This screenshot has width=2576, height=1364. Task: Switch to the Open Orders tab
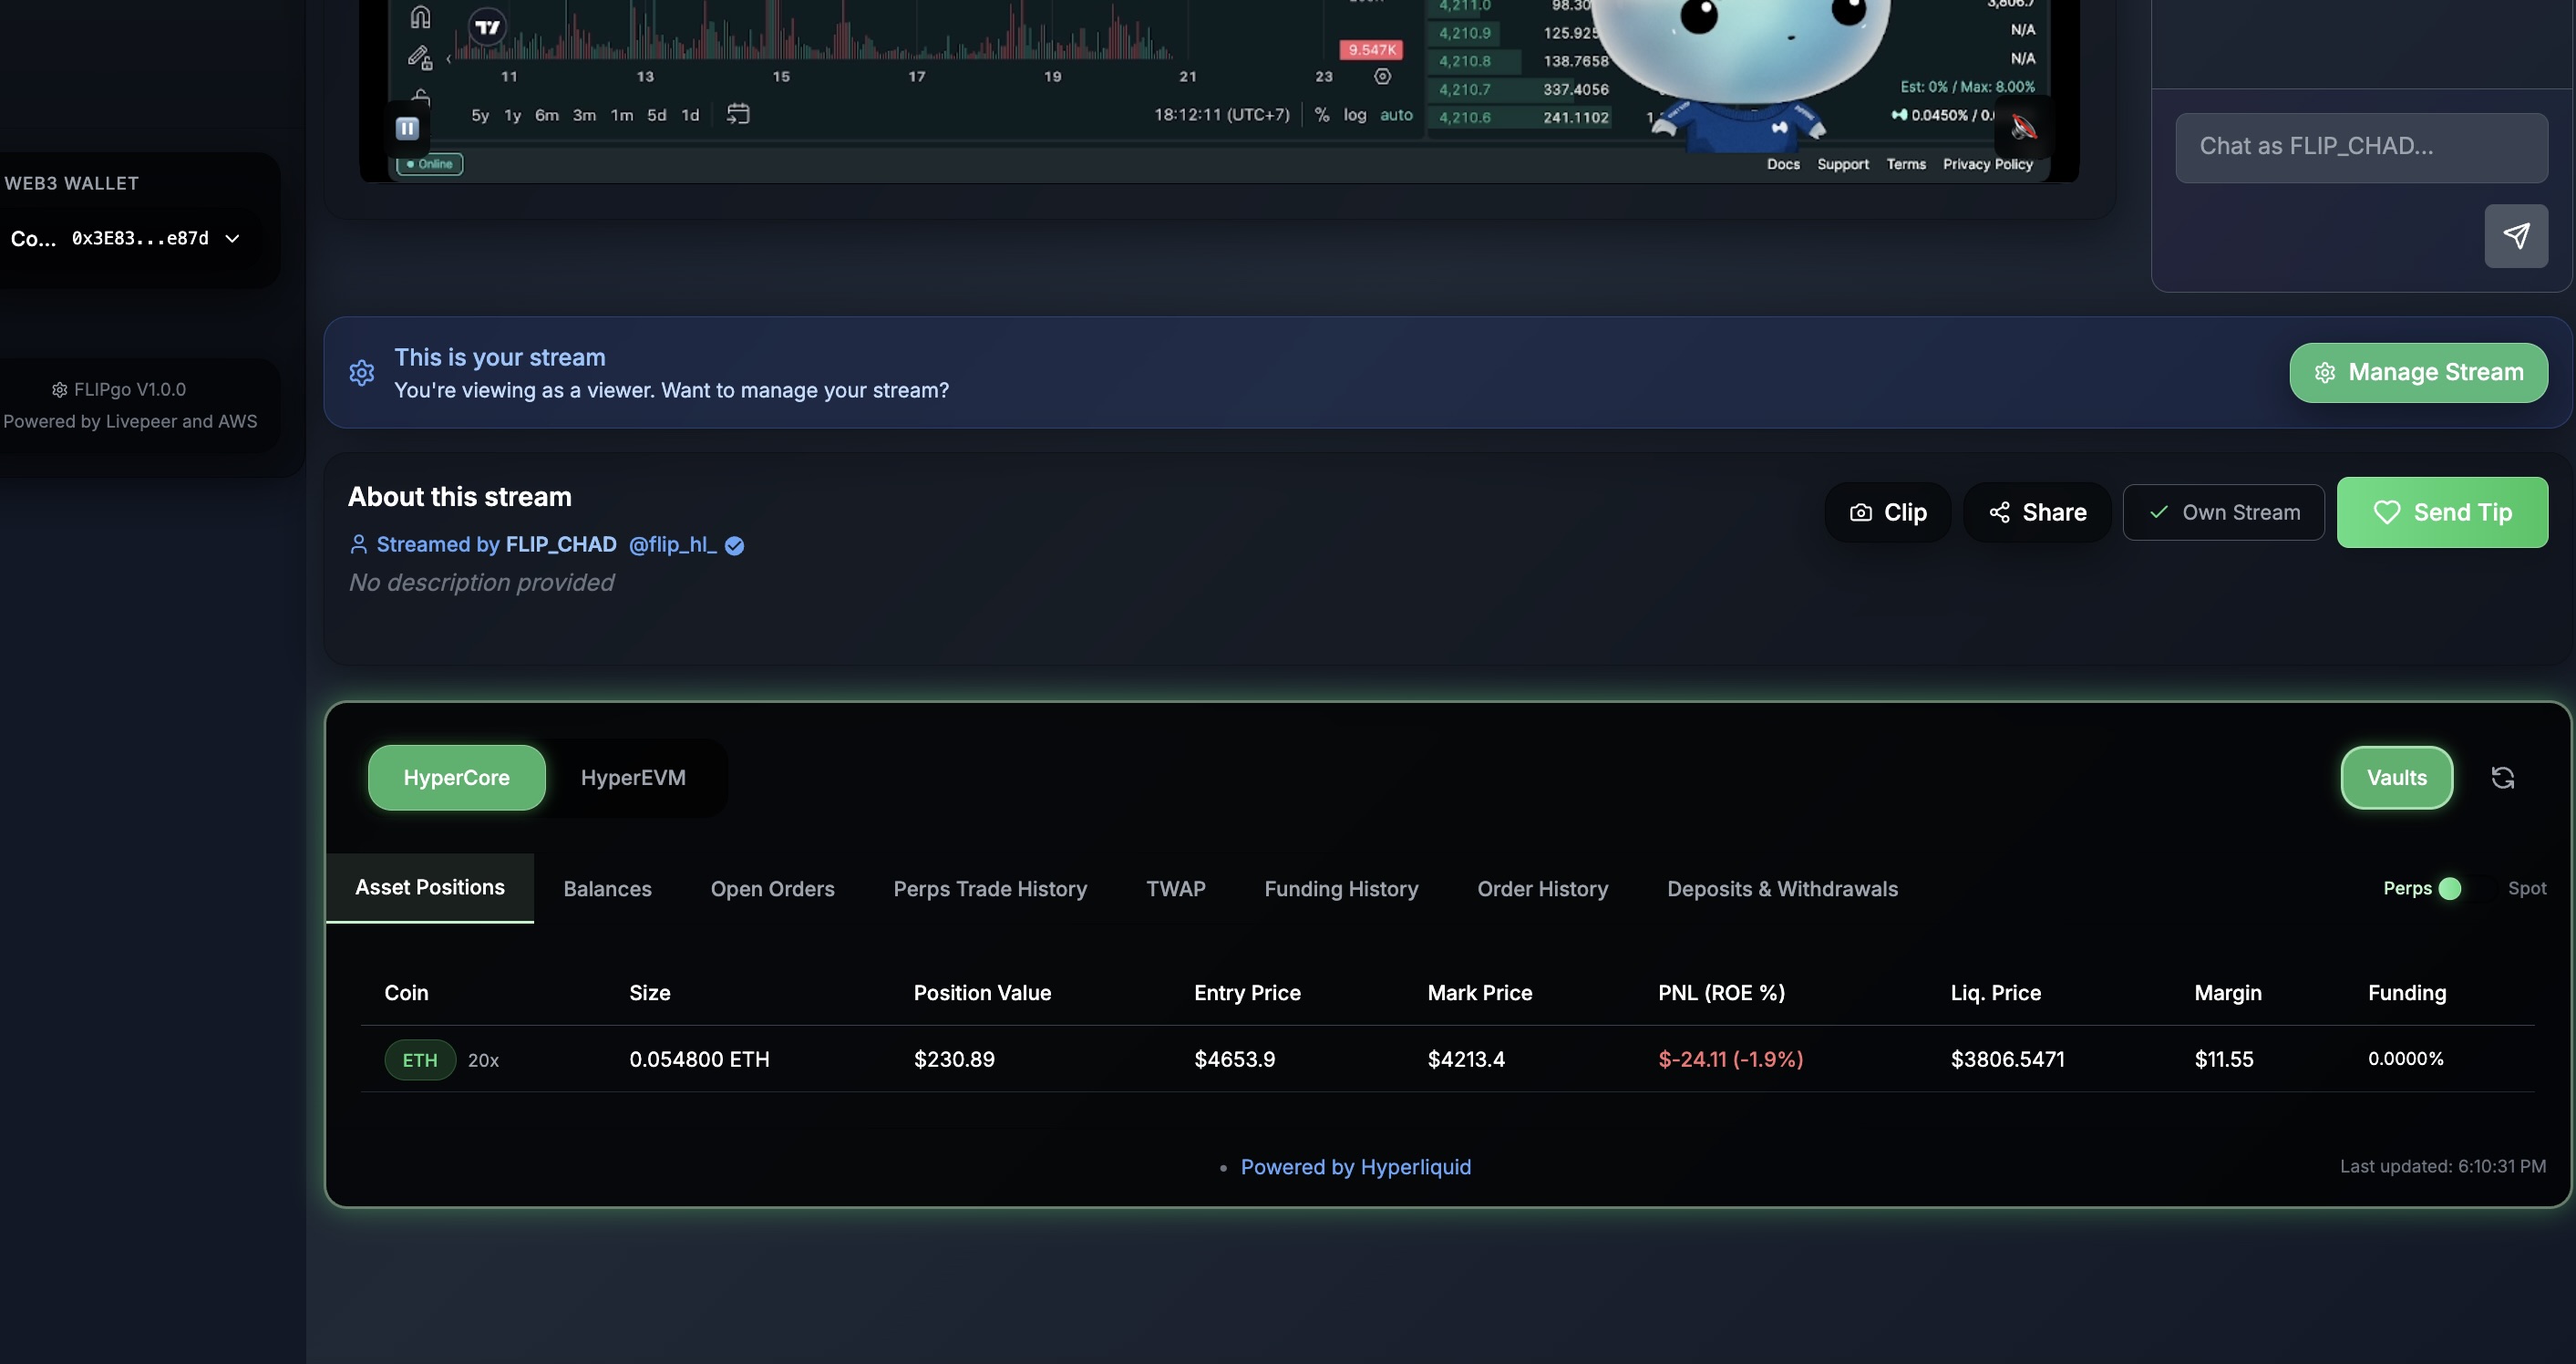[x=772, y=888]
